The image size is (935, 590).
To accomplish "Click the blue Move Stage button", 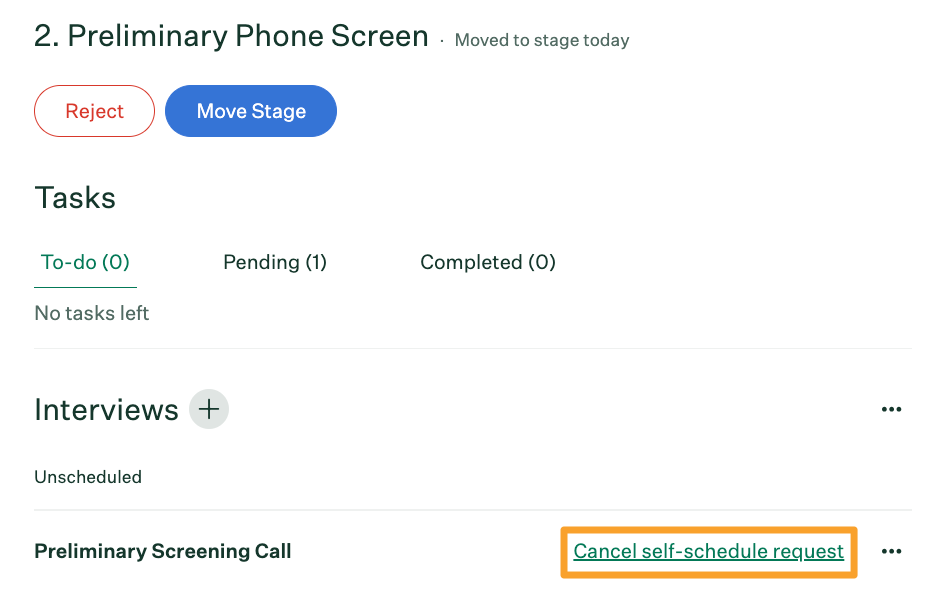I will point(251,111).
